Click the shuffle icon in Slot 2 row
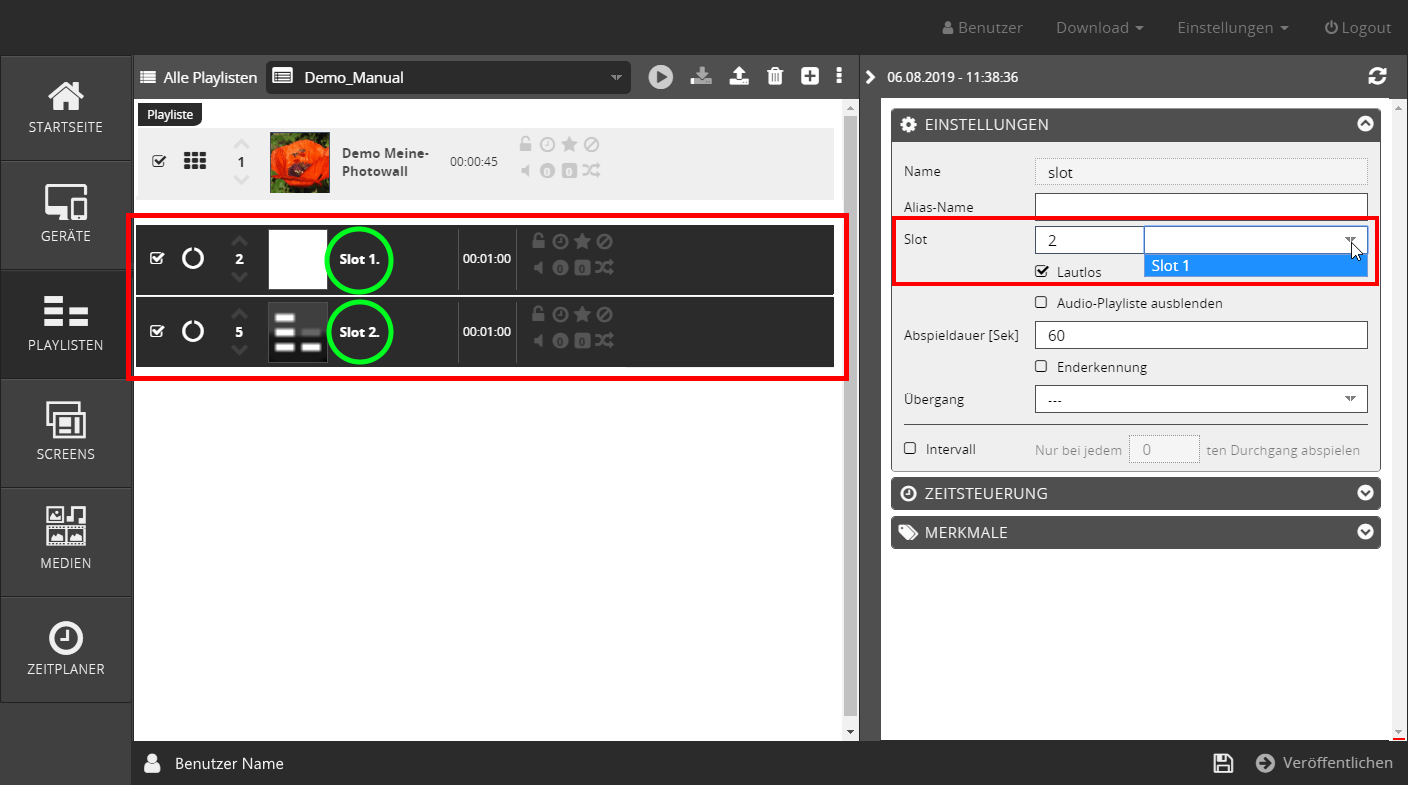Image resolution: width=1408 pixels, height=785 pixels. pyautogui.click(x=604, y=340)
